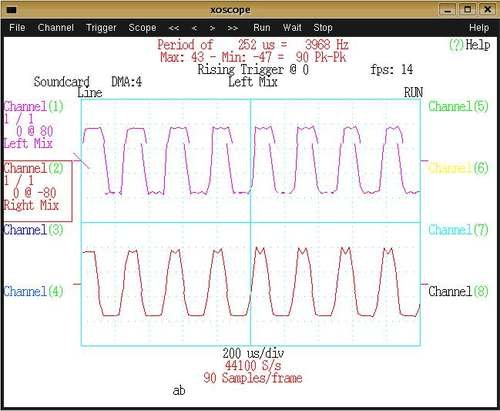This screenshot has width=500, height=411.
Task: Click the single > timebase button
Action: click(x=212, y=28)
